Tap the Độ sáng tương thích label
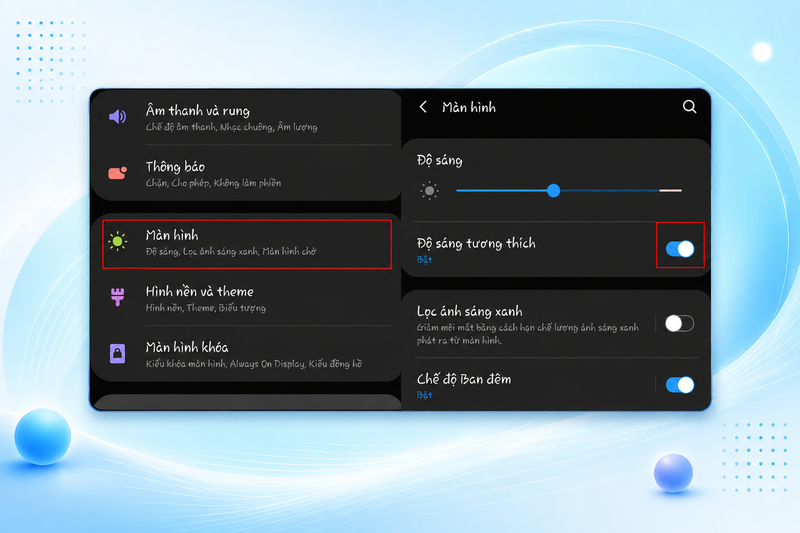The height and width of the screenshot is (533, 800). (476, 243)
